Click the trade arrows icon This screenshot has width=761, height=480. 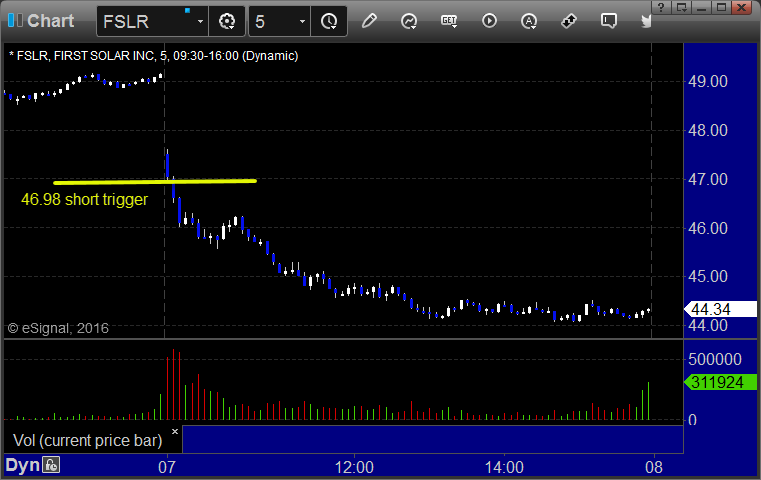click(569, 21)
